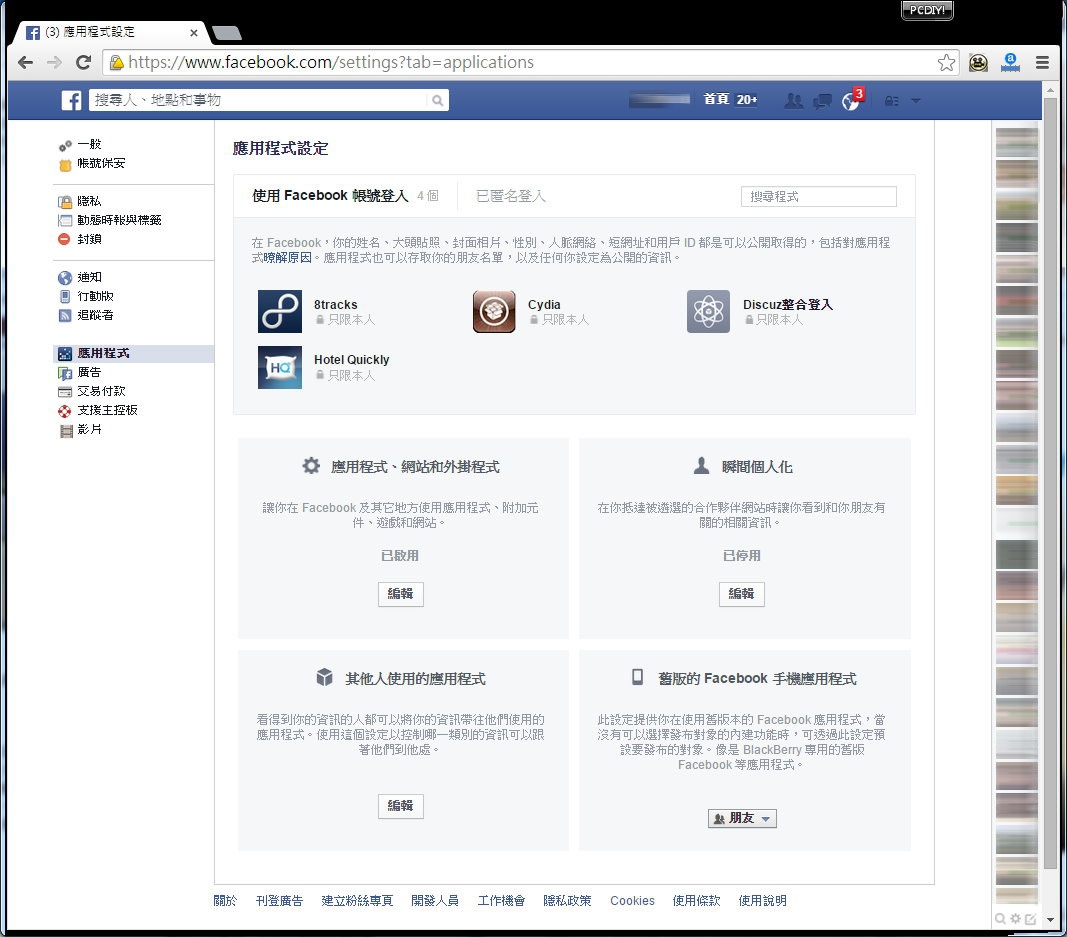The image size is (1067, 937).
Task: Open the Hotel Quickly app name link
Action: click(352, 360)
